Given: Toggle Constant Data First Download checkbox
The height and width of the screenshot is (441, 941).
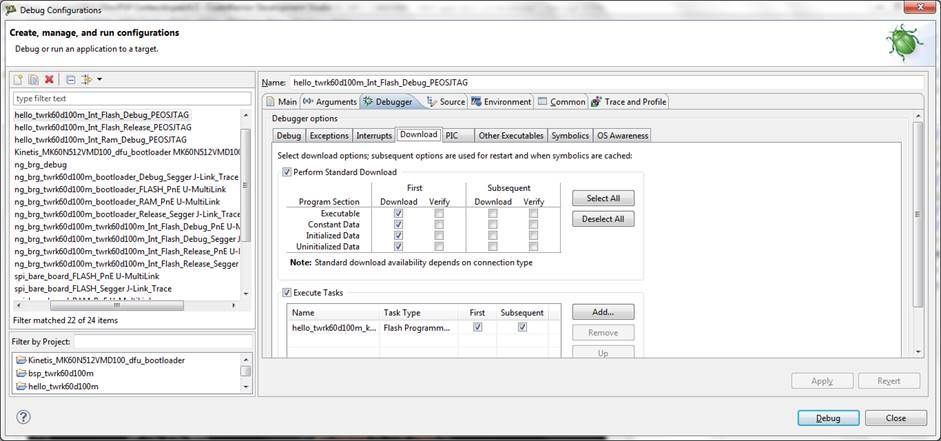Looking at the screenshot, I should click(x=398, y=224).
